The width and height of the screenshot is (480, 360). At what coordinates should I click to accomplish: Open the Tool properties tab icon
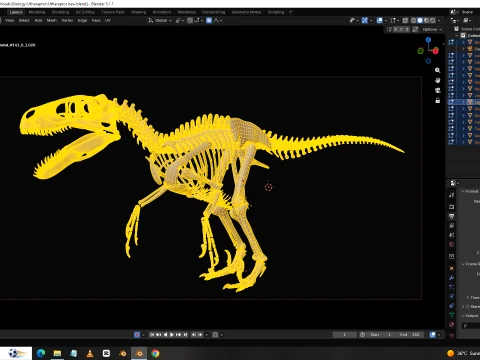[452, 195]
